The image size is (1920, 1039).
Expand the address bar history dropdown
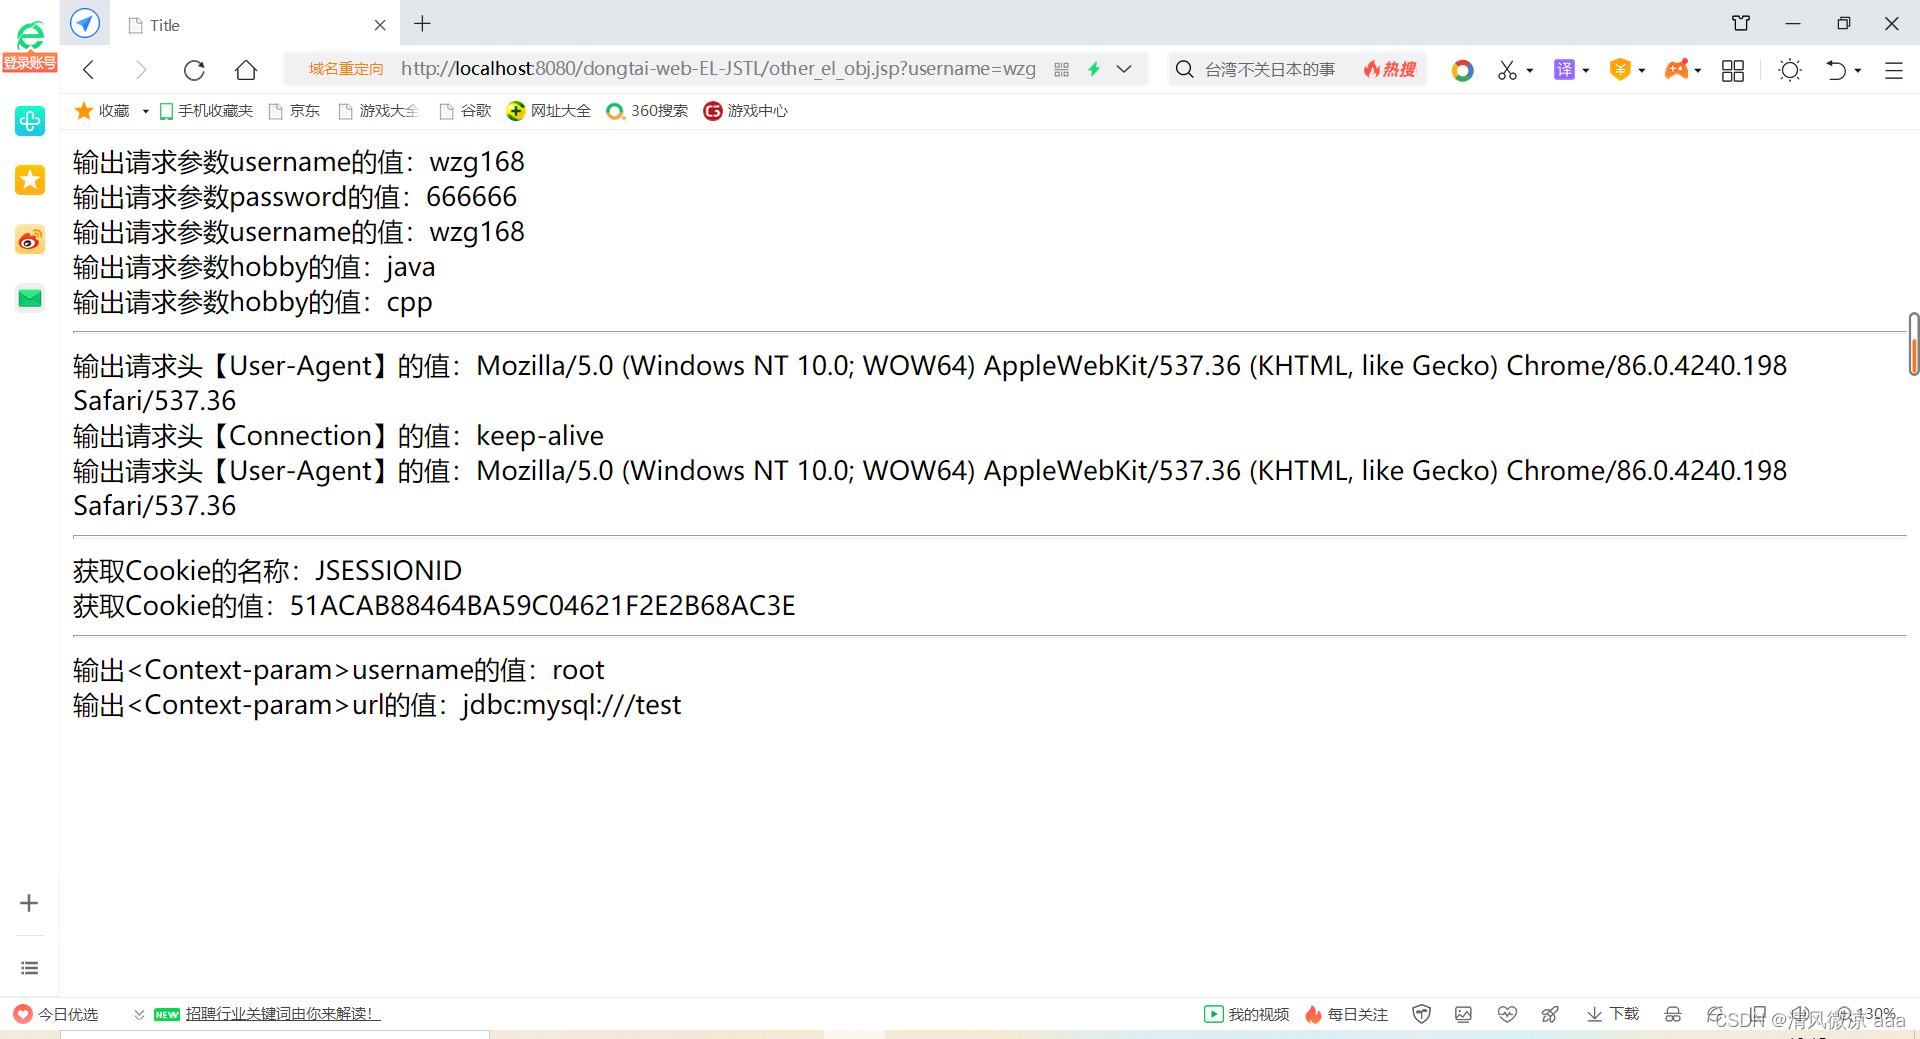coord(1124,69)
